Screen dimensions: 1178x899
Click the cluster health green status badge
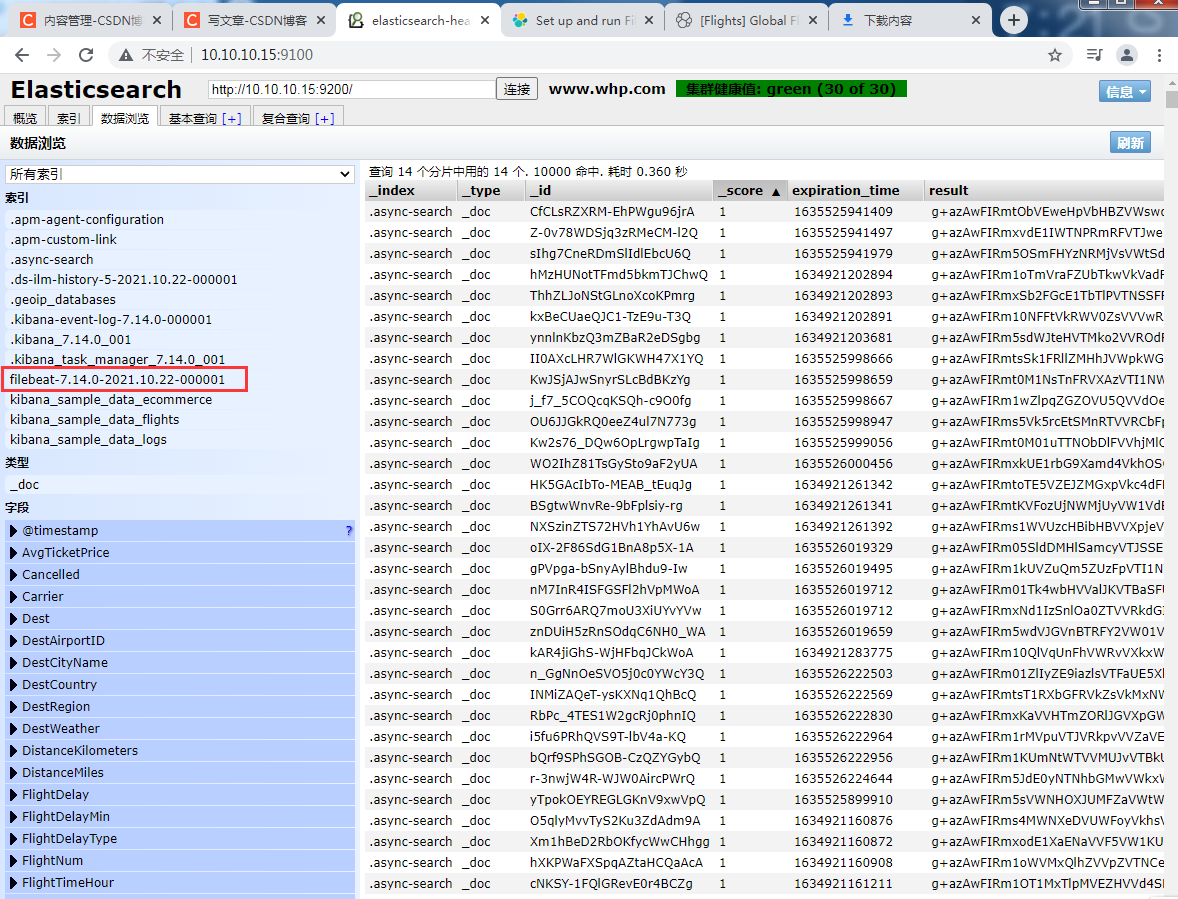791,89
